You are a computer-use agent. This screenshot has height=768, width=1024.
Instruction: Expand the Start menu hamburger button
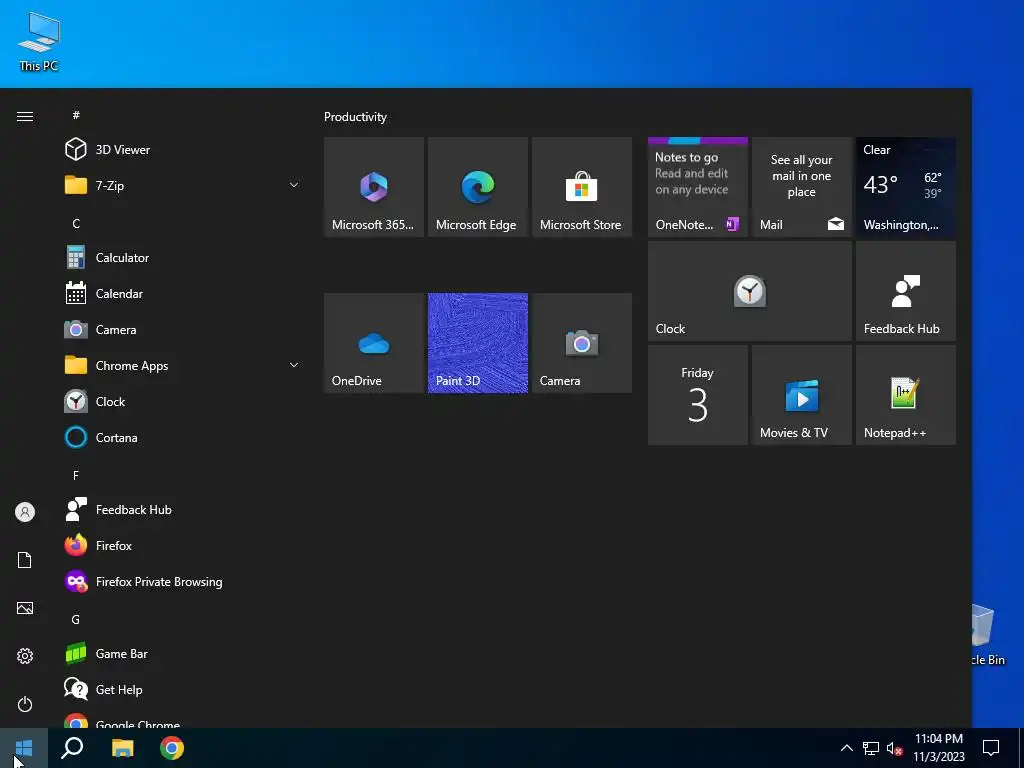pyautogui.click(x=25, y=116)
